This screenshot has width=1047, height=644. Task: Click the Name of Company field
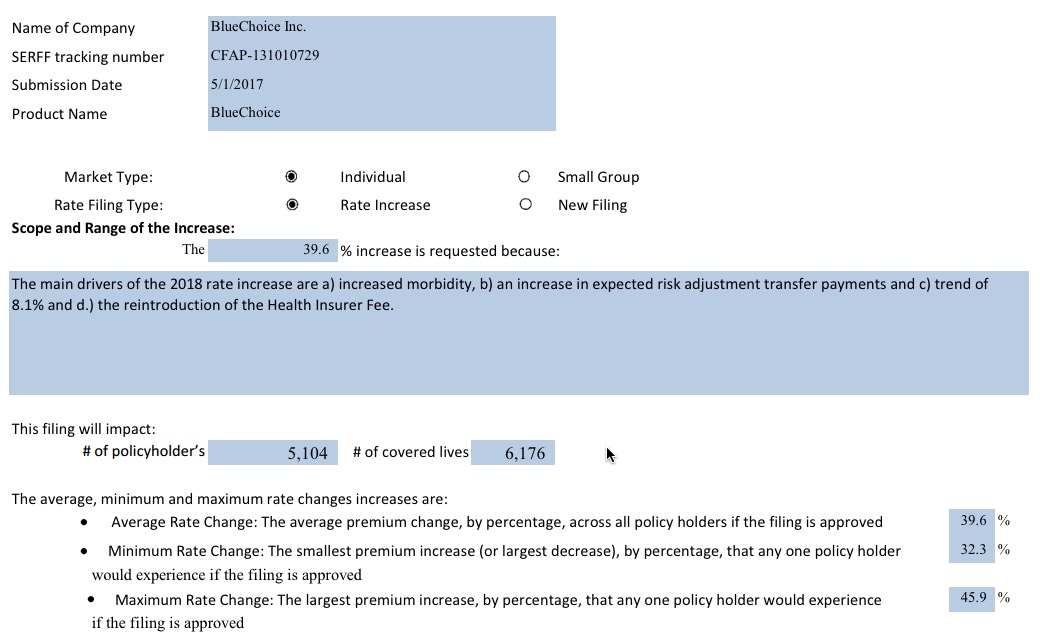click(381, 28)
